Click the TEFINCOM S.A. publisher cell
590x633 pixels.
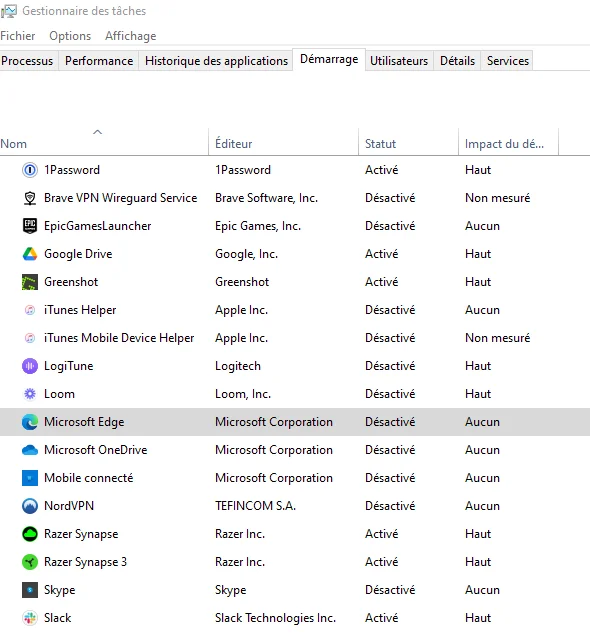(x=255, y=506)
